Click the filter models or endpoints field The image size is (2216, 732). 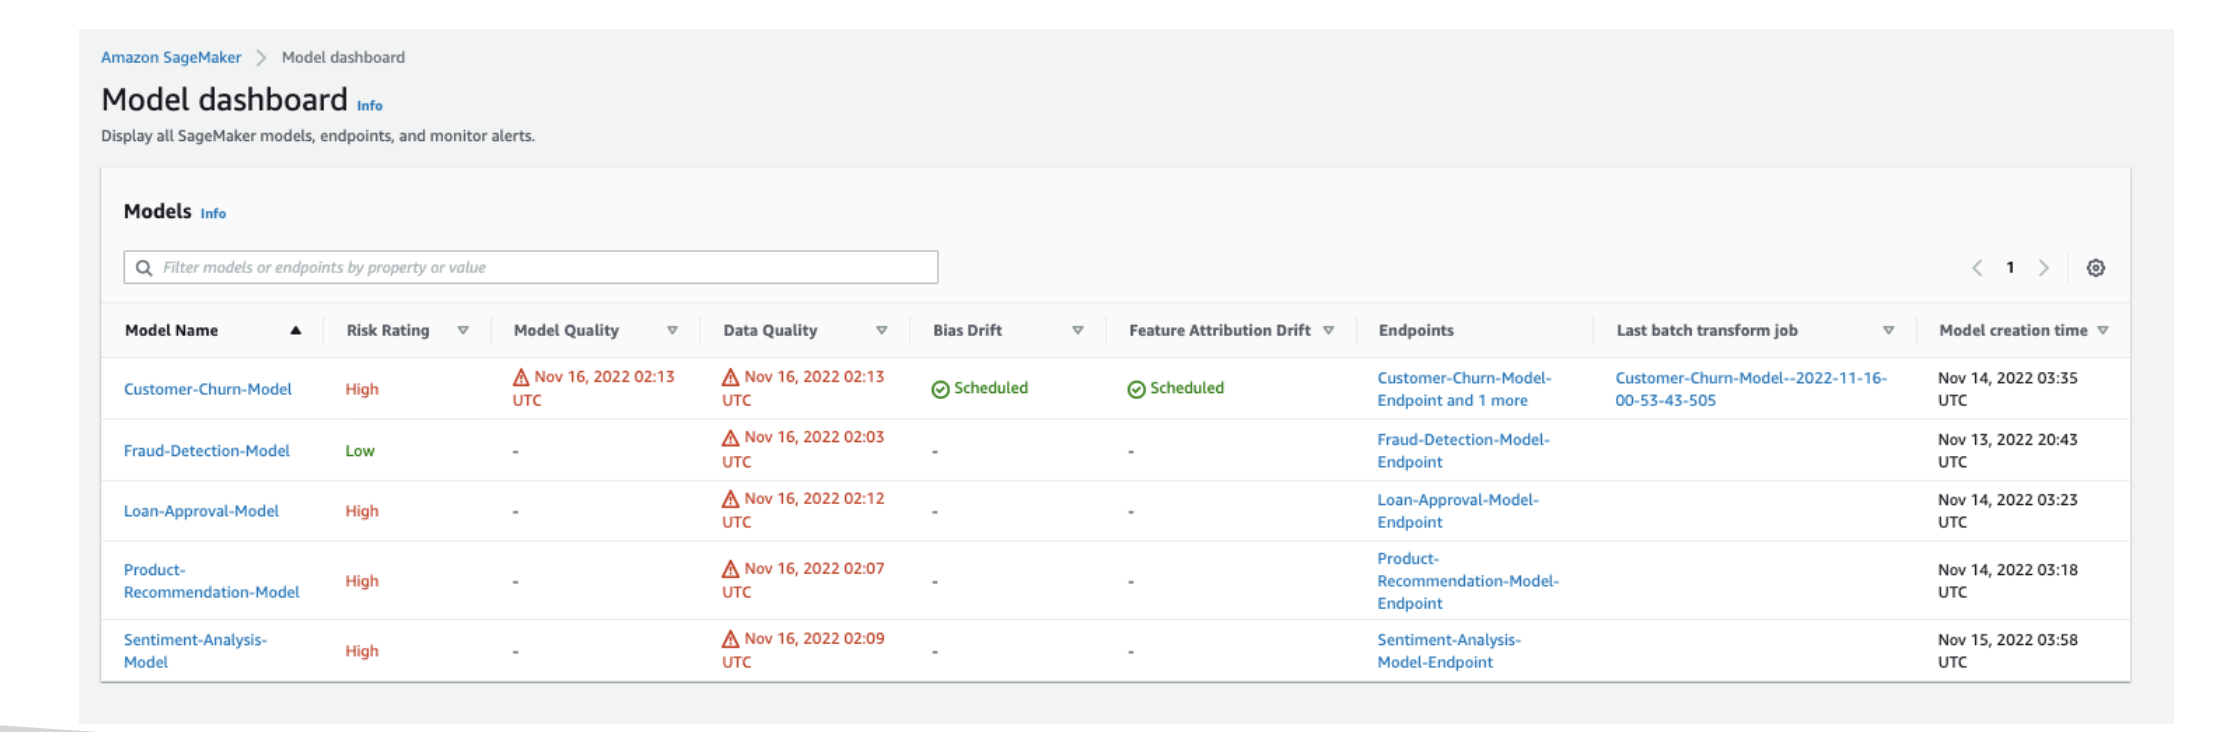[x=540, y=268]
